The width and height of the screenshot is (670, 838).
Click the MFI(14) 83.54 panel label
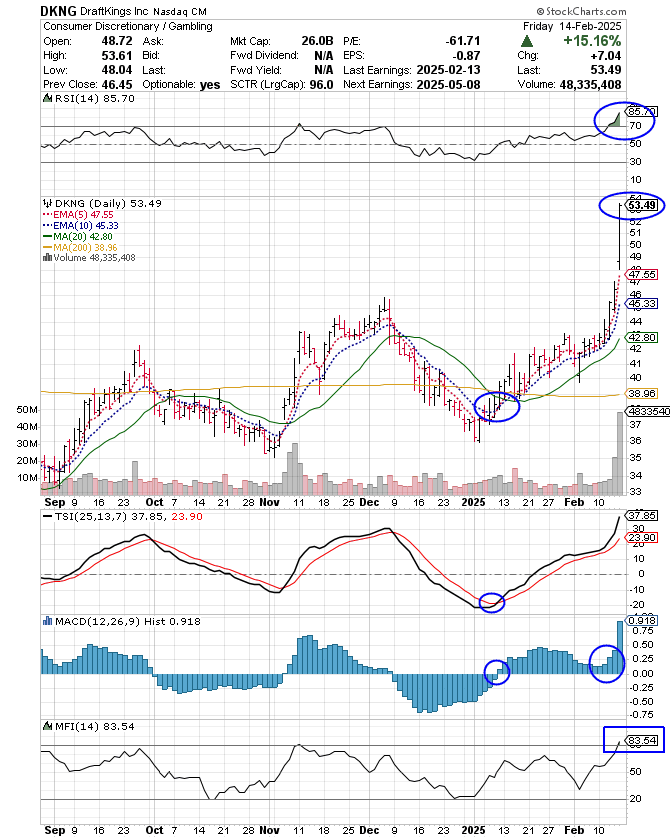[95, 726]
